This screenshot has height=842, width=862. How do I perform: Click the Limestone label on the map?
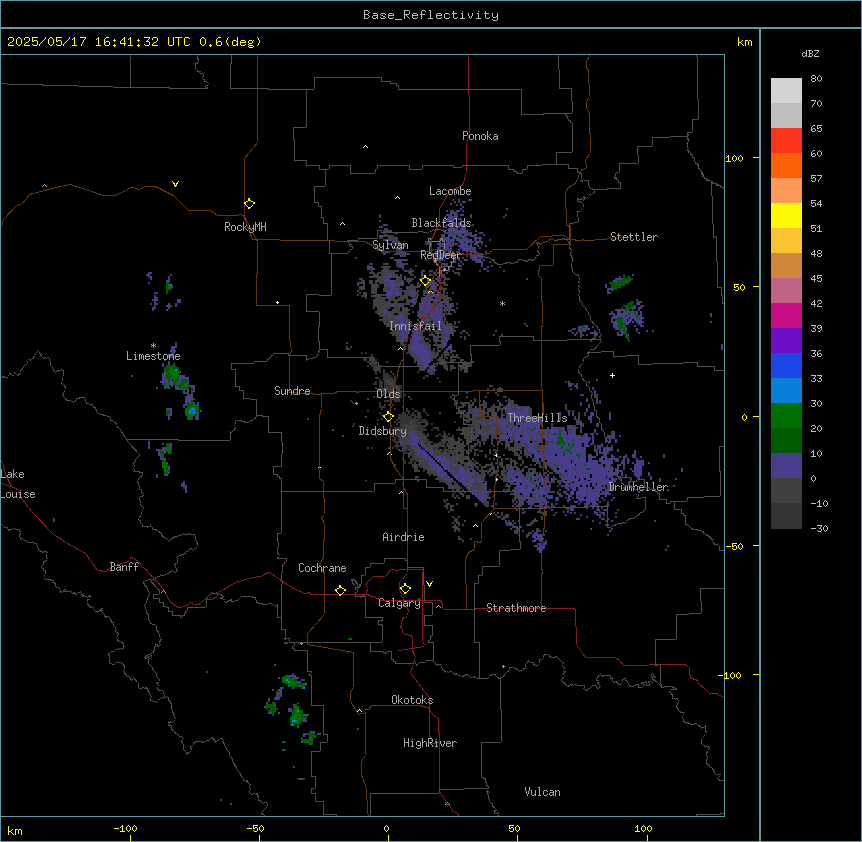[x=153, y=356]
